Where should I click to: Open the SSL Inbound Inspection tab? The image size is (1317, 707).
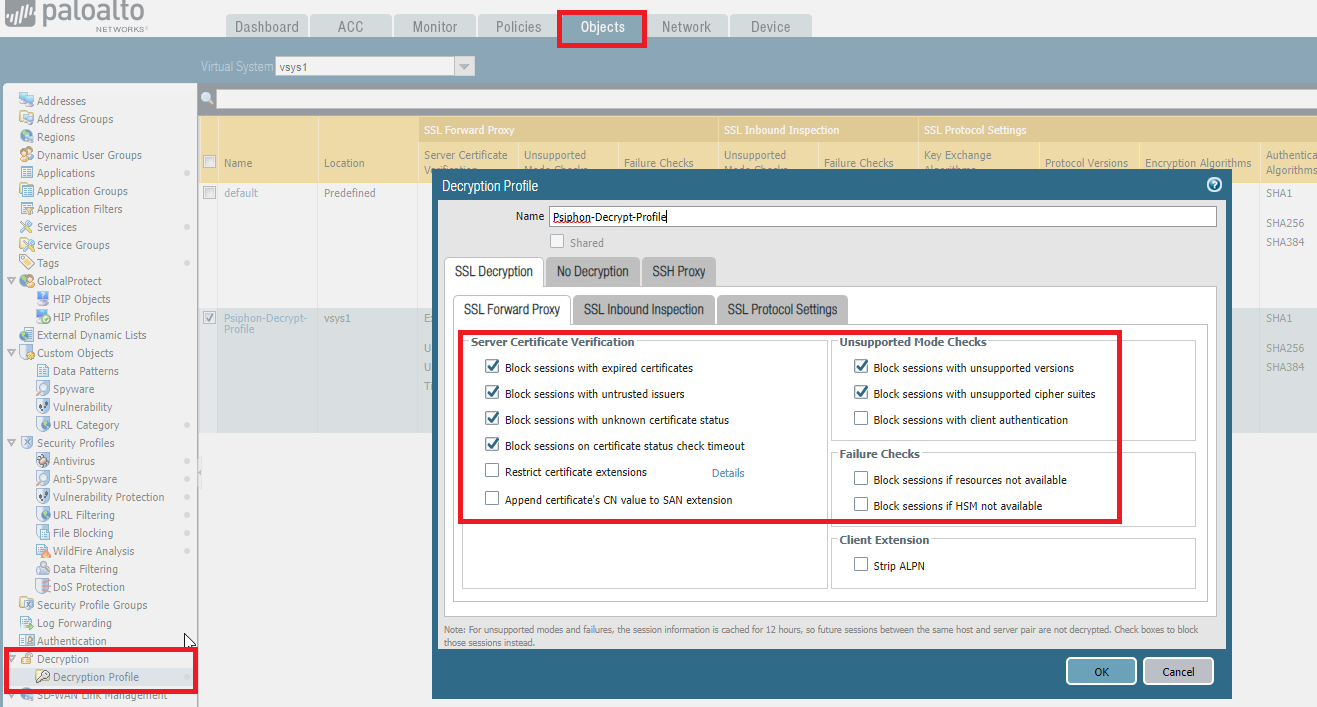click(x=643, y=309)
